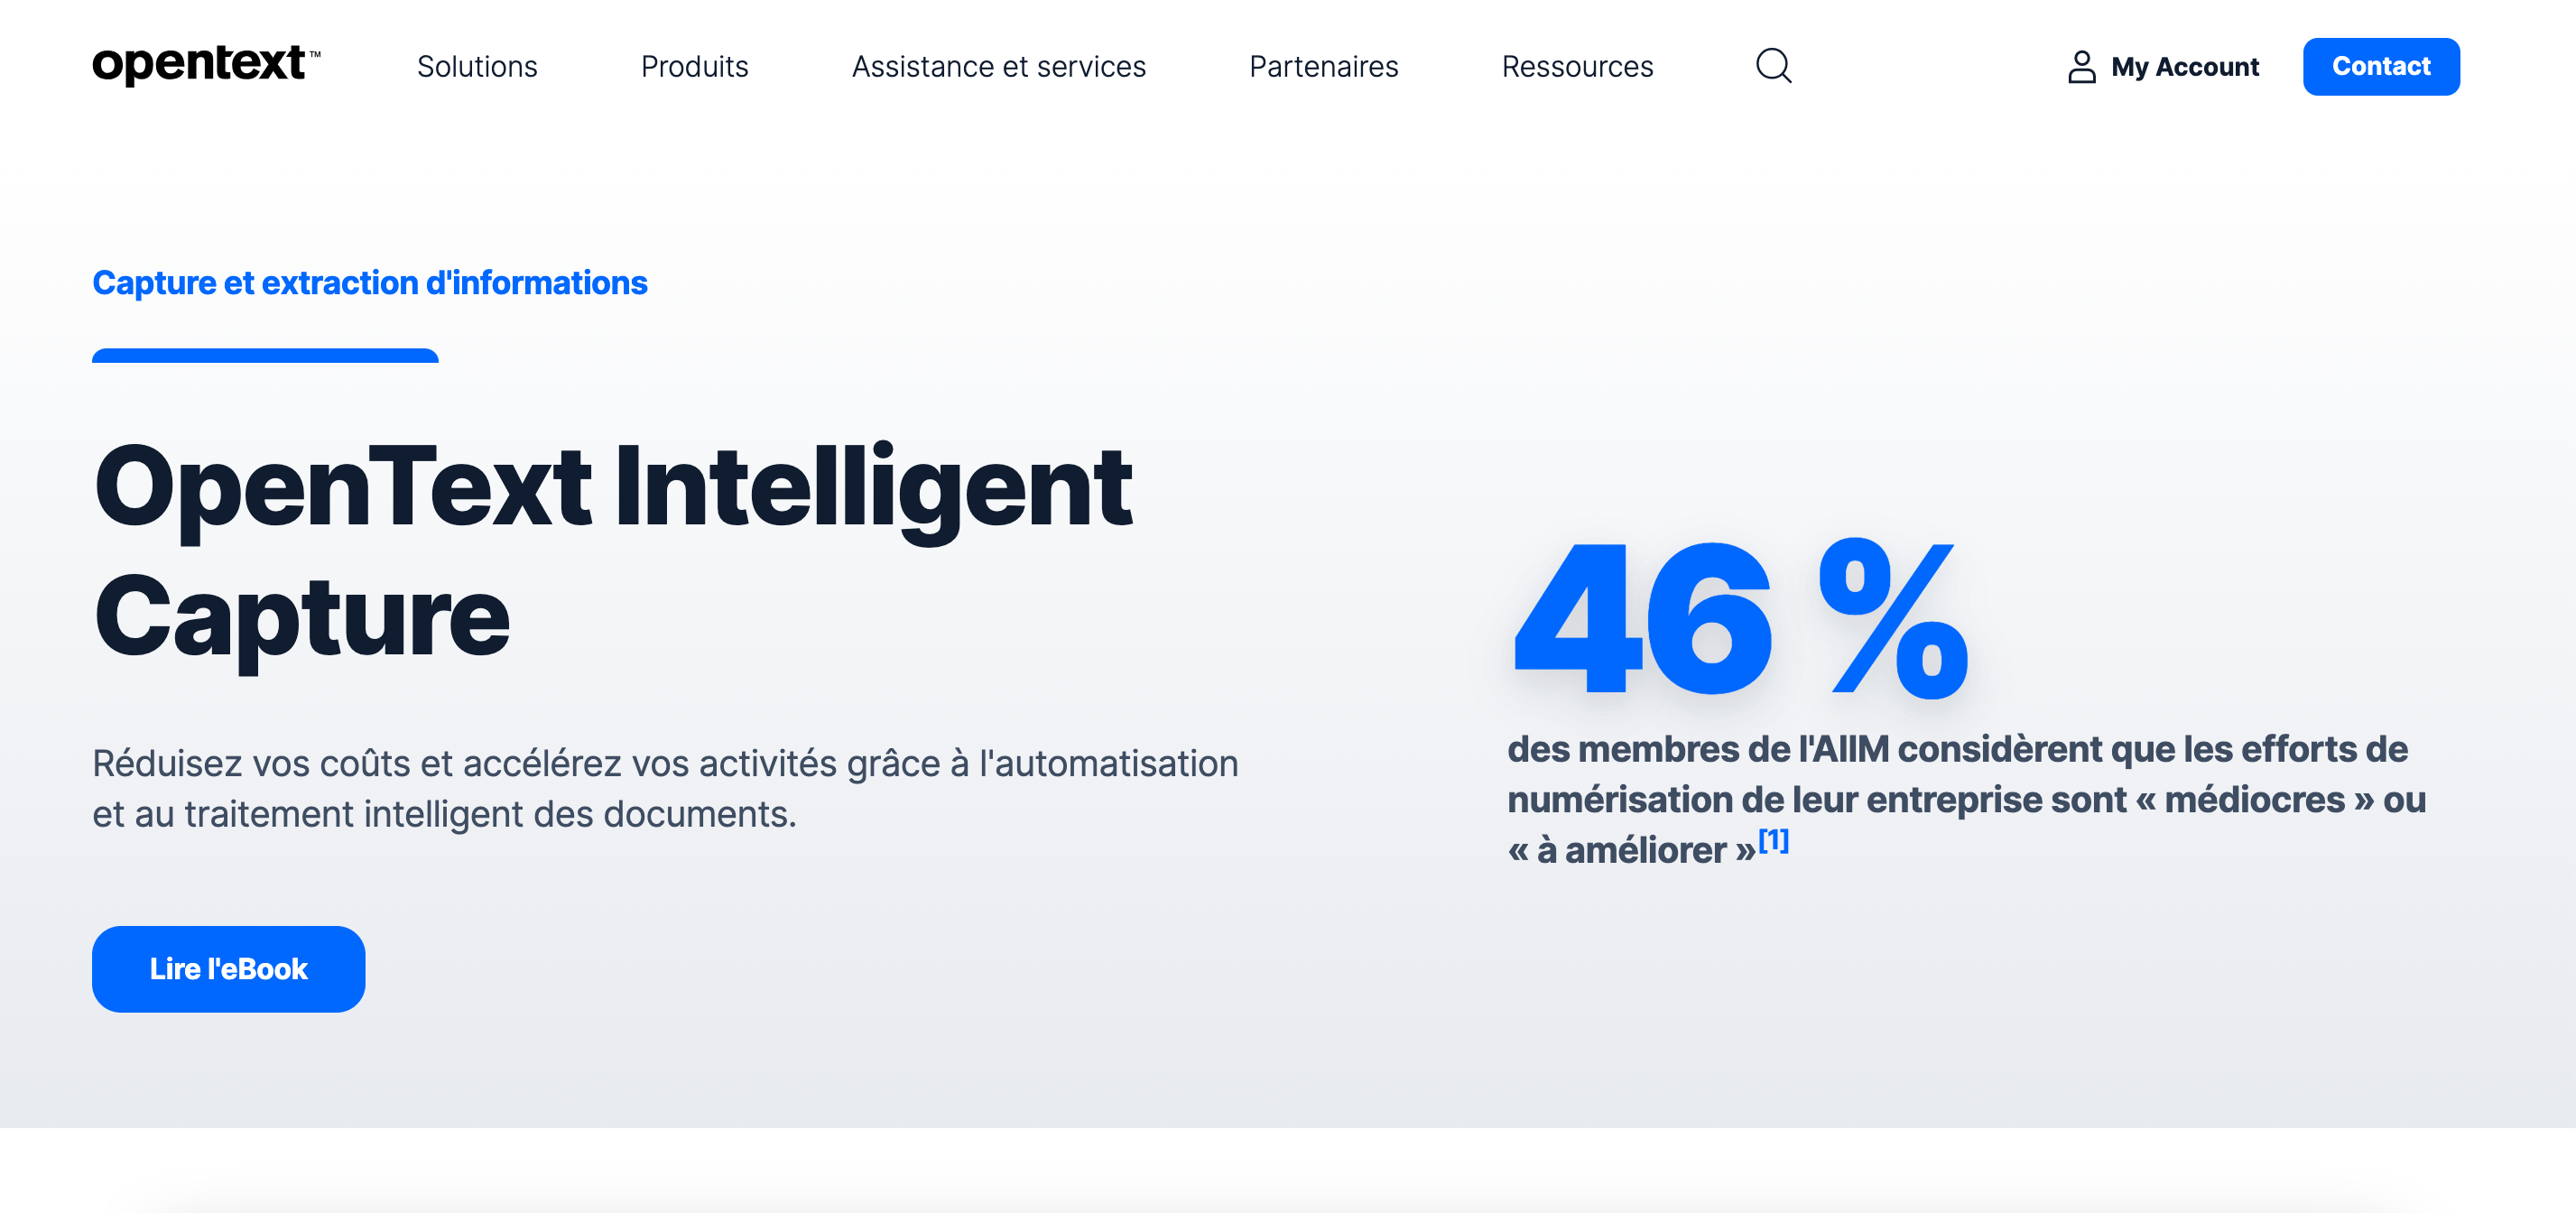This screenshot has width=2576, height=1213.
Task: Click the large 46 % statistic
Action: coord(1741,617)
